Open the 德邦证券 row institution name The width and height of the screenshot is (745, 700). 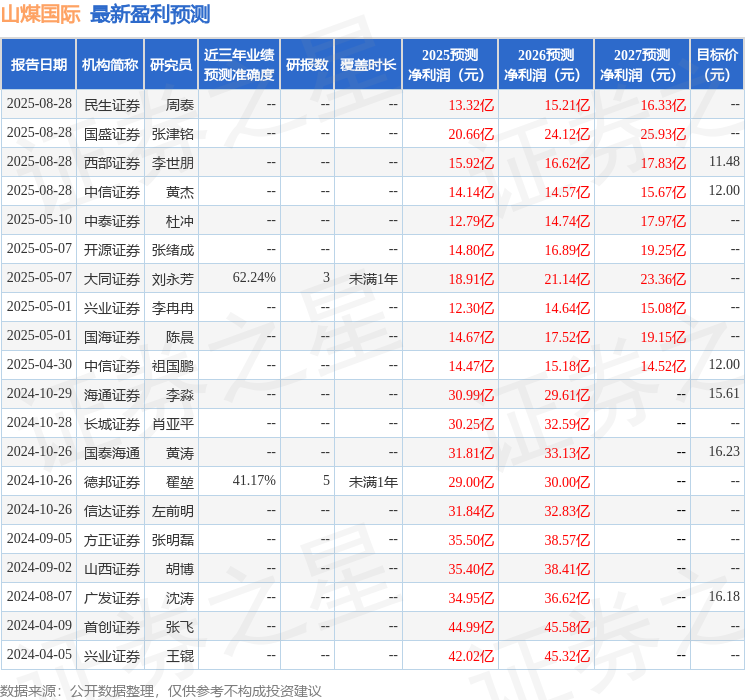[x=112, y=482]
